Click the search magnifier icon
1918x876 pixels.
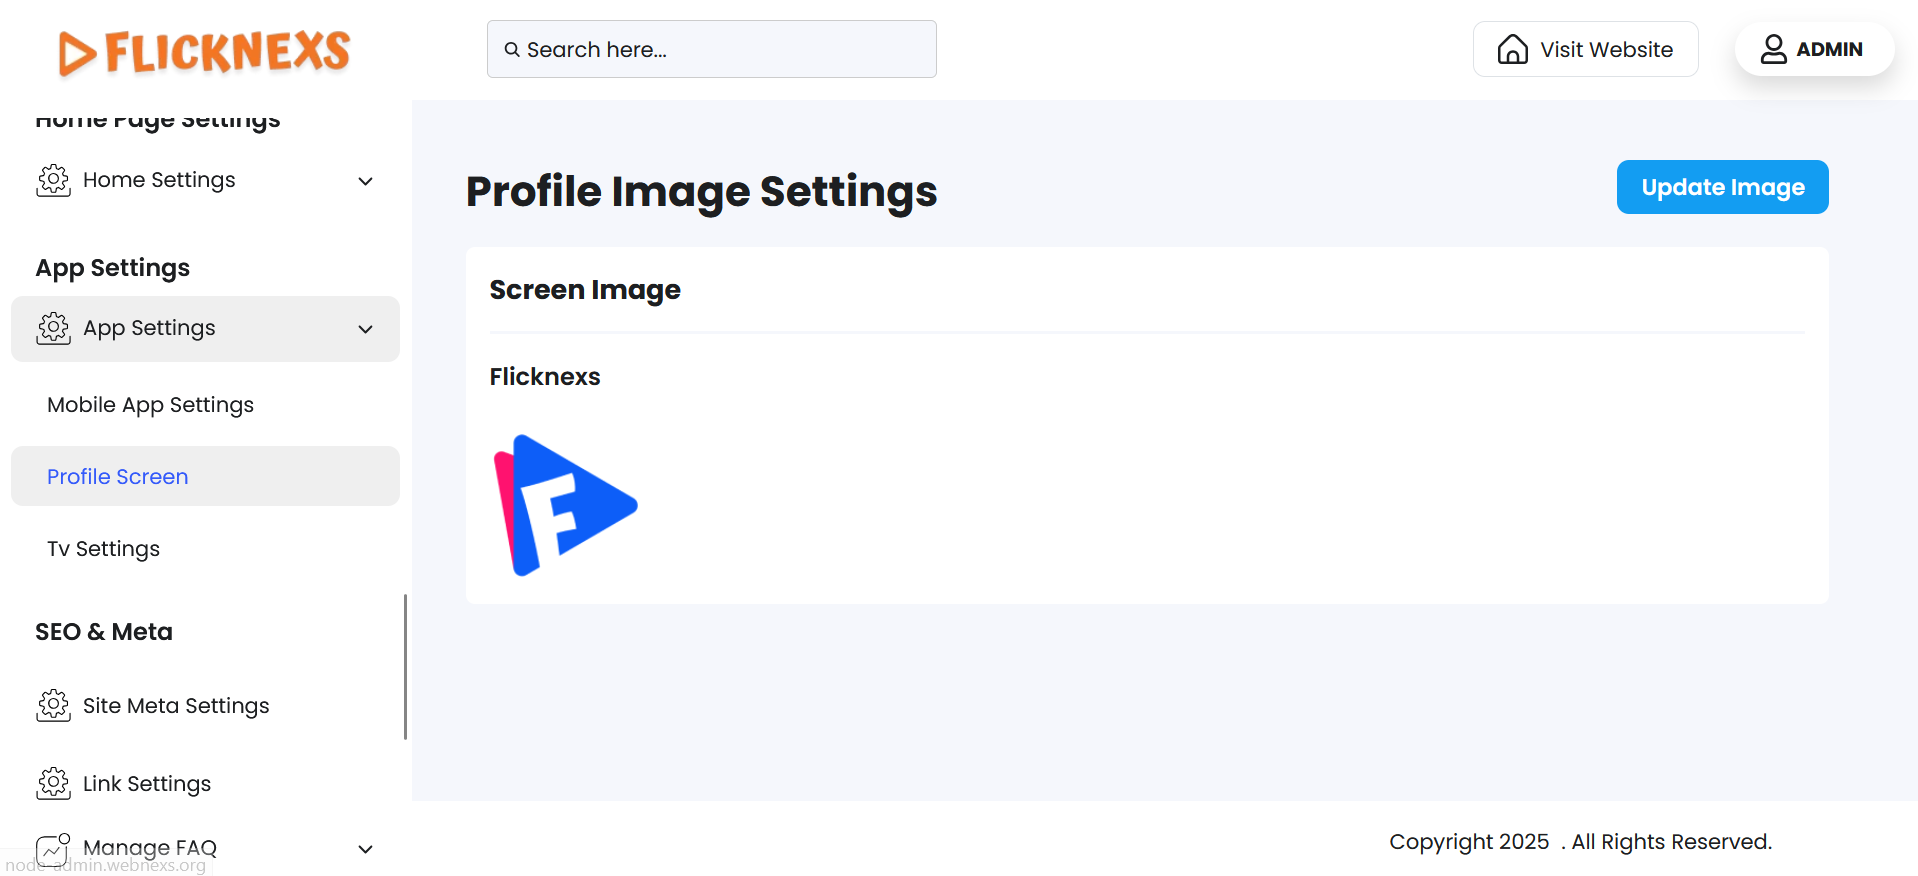512,50
